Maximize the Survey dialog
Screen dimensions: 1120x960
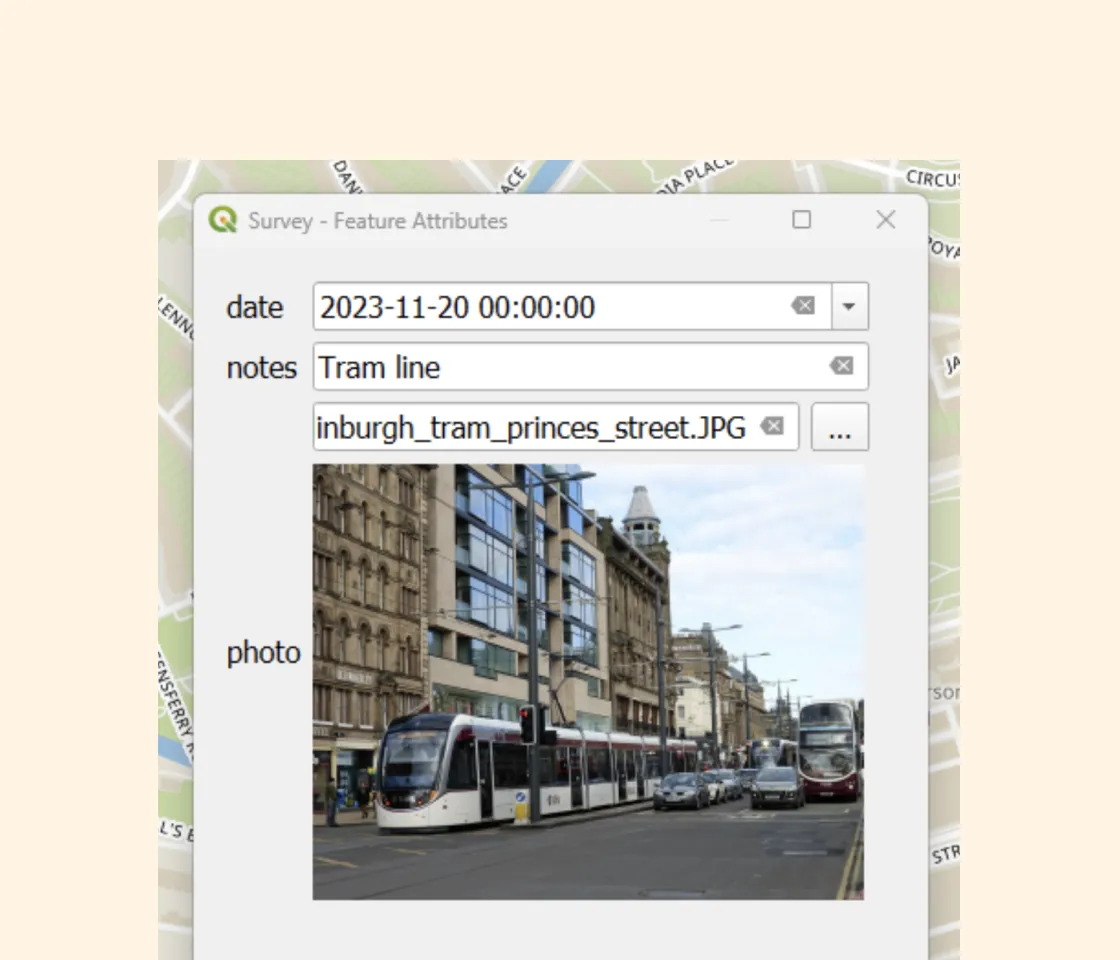click(801, 219)
